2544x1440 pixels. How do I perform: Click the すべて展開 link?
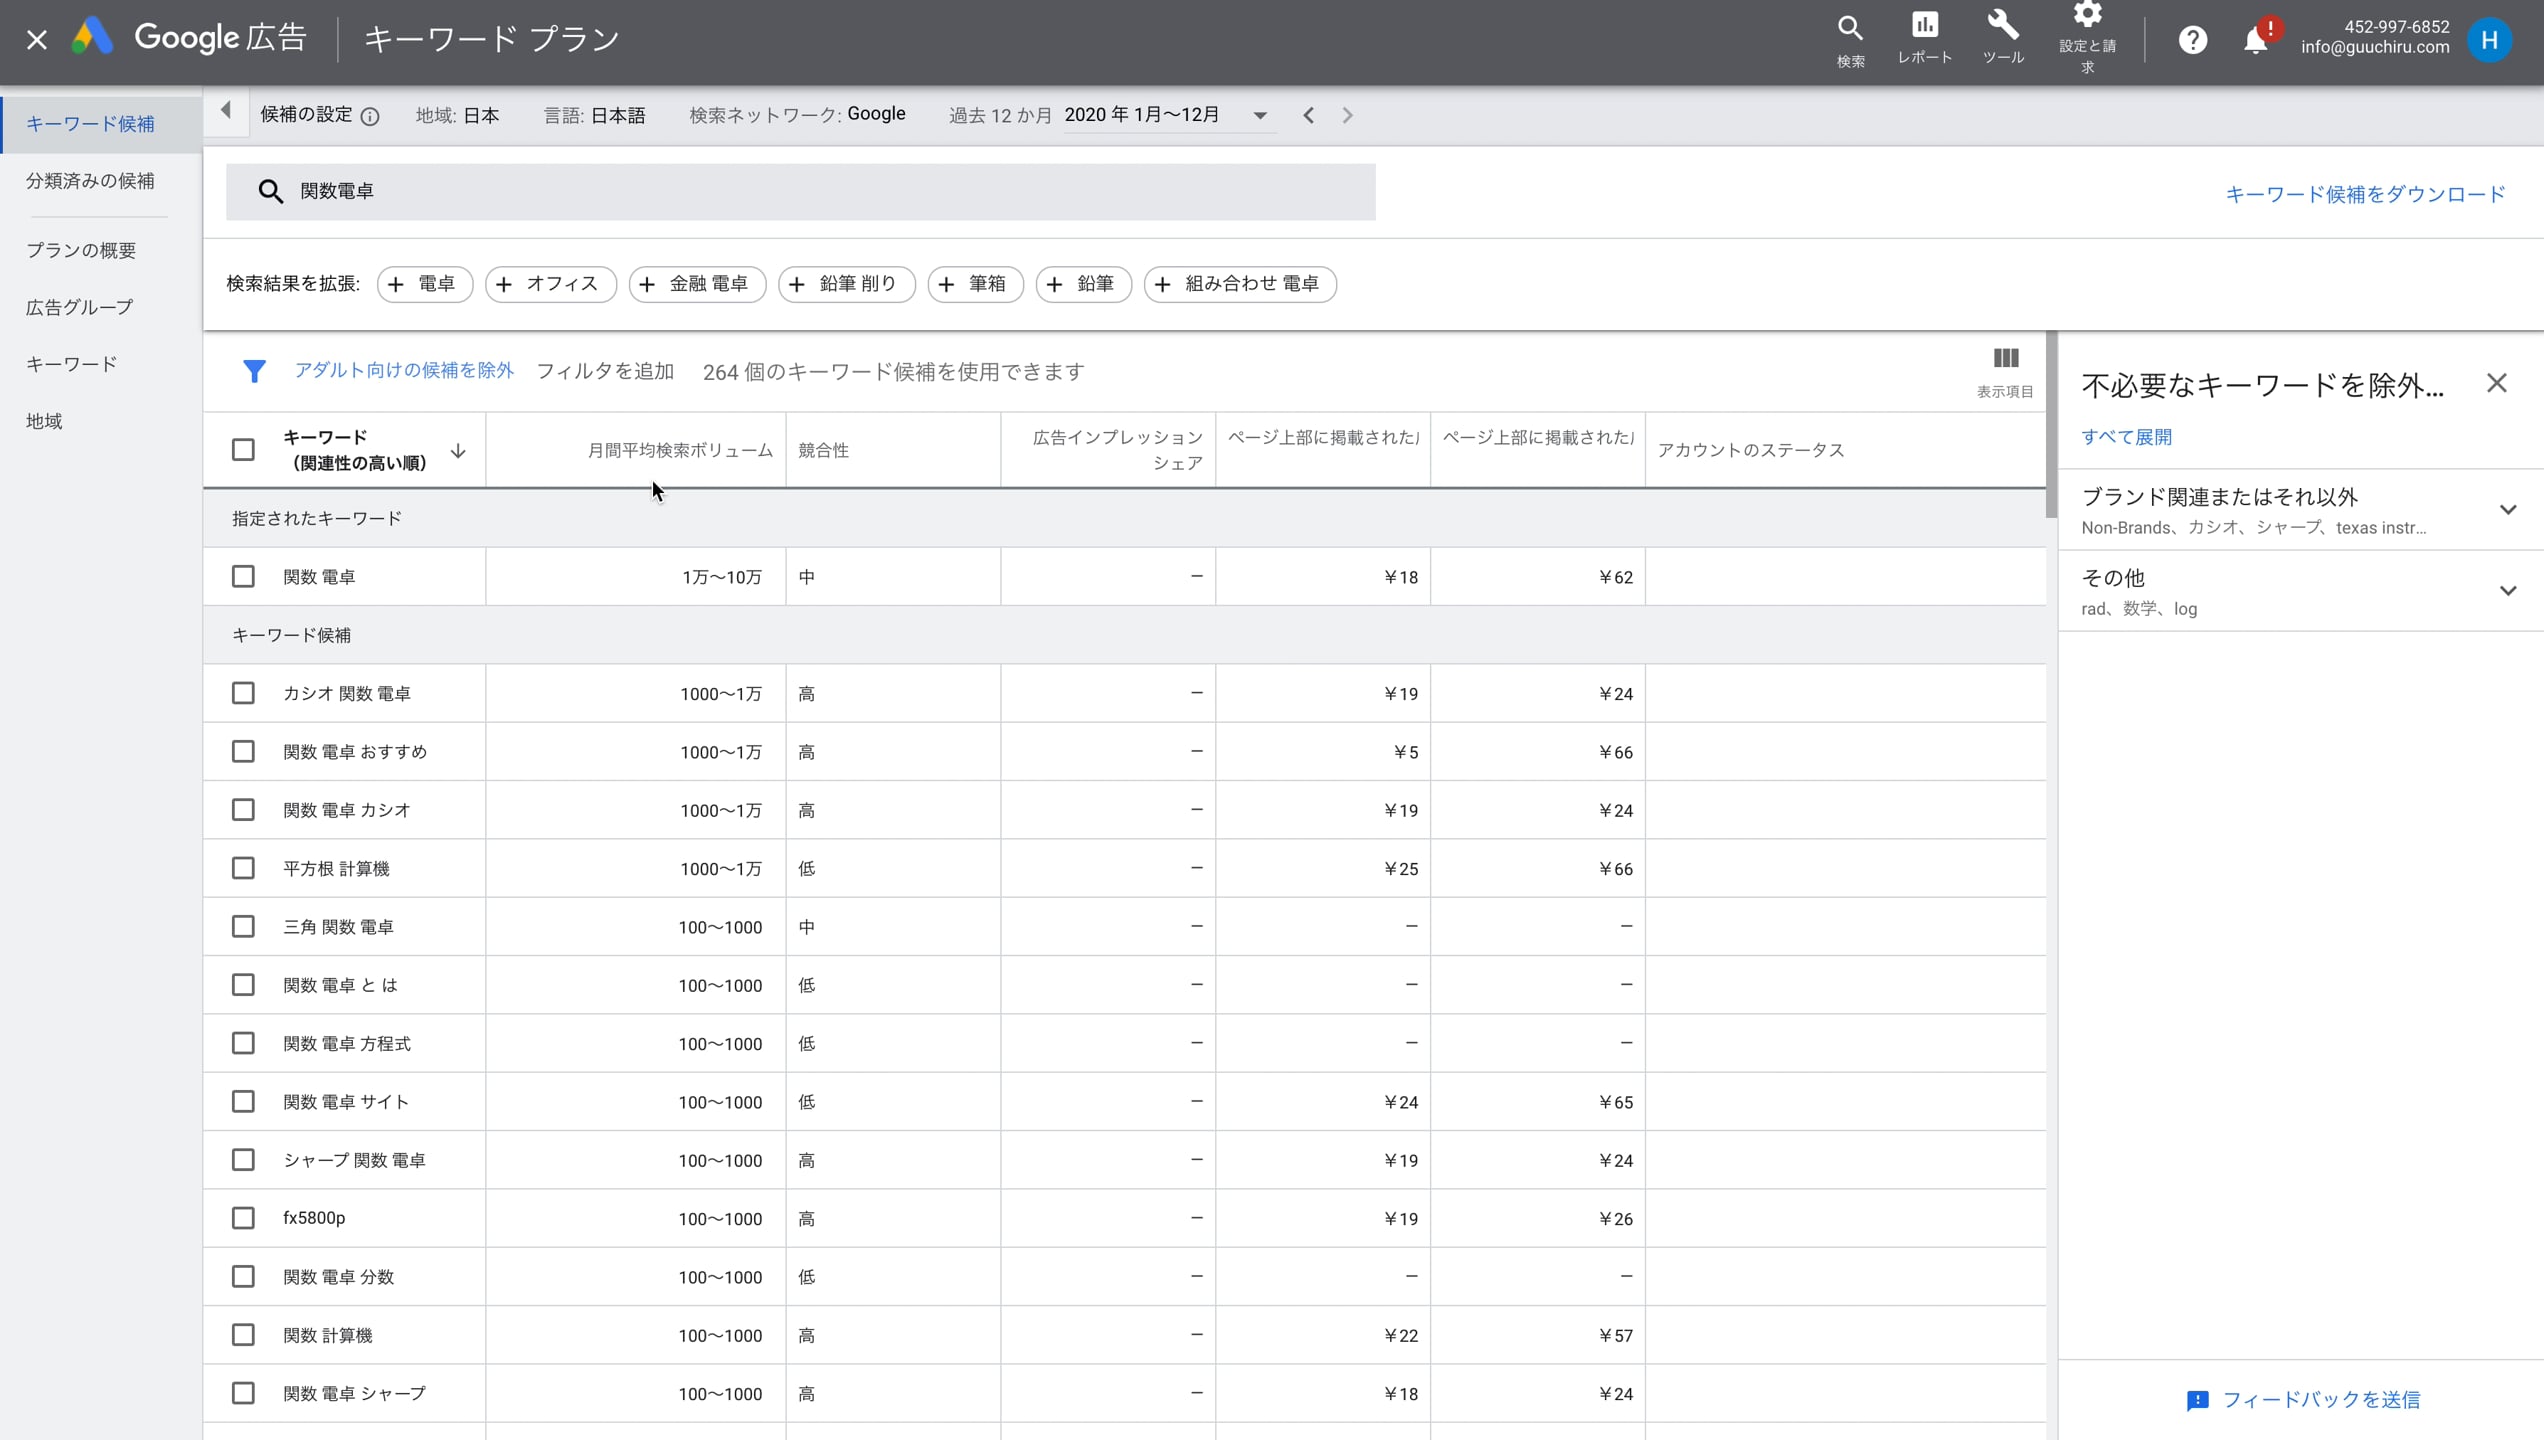(x=2126, y=437)
